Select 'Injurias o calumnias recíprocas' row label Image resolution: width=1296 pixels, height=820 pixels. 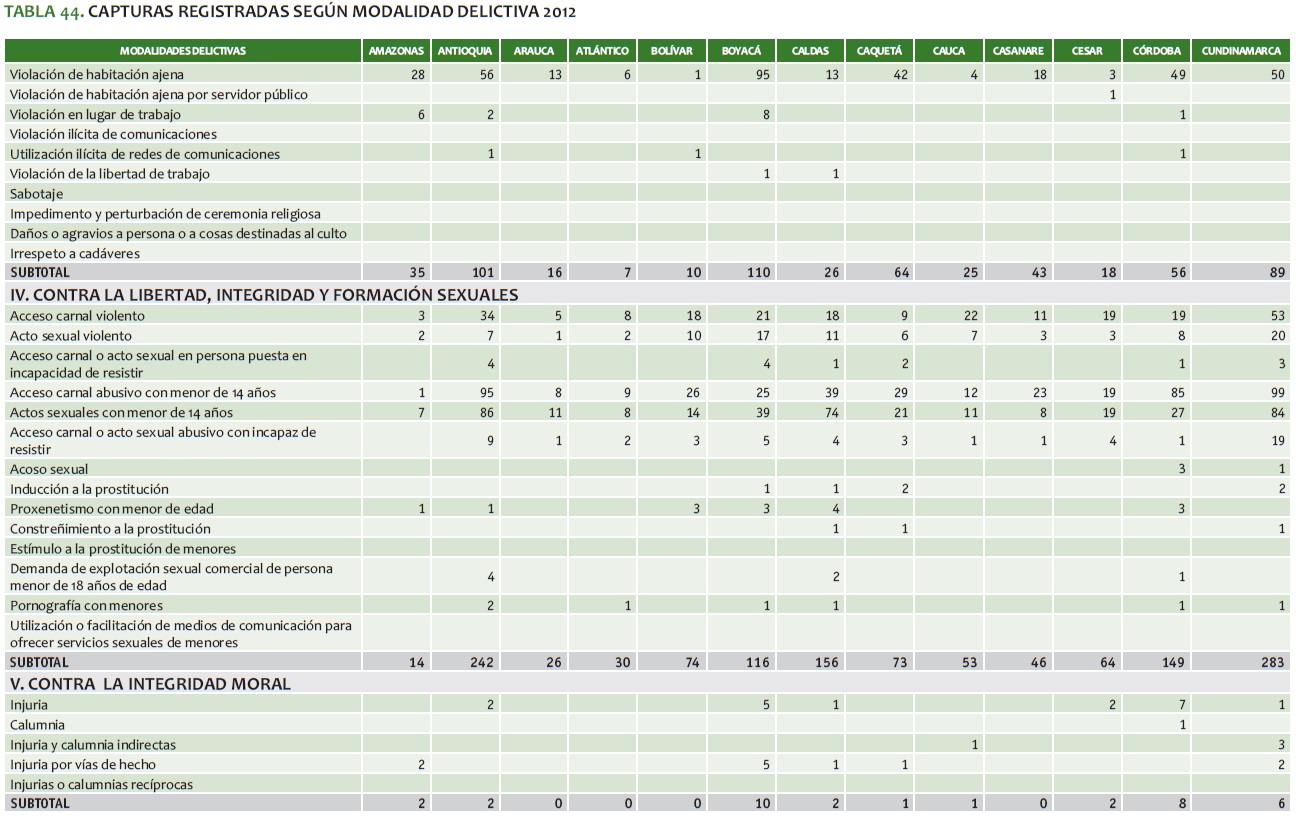coord(101,785)
